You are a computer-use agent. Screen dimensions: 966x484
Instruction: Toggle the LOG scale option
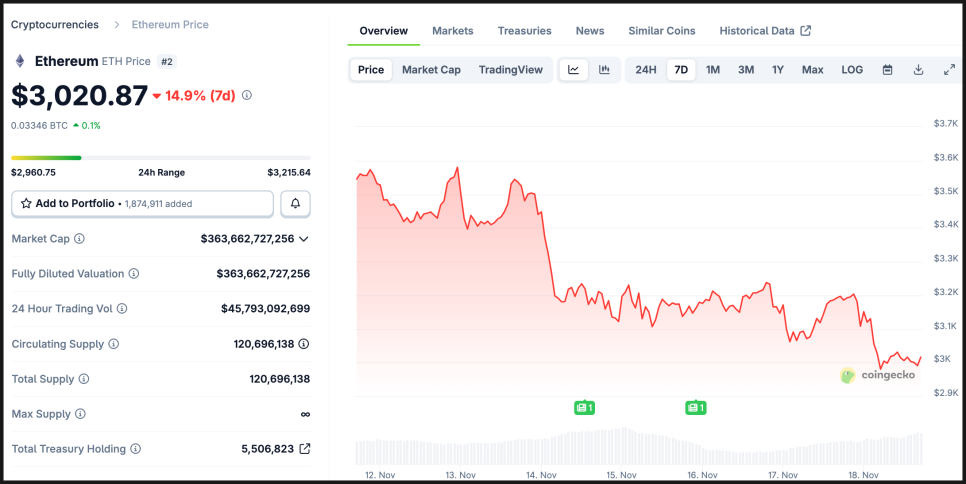point(852,70)
